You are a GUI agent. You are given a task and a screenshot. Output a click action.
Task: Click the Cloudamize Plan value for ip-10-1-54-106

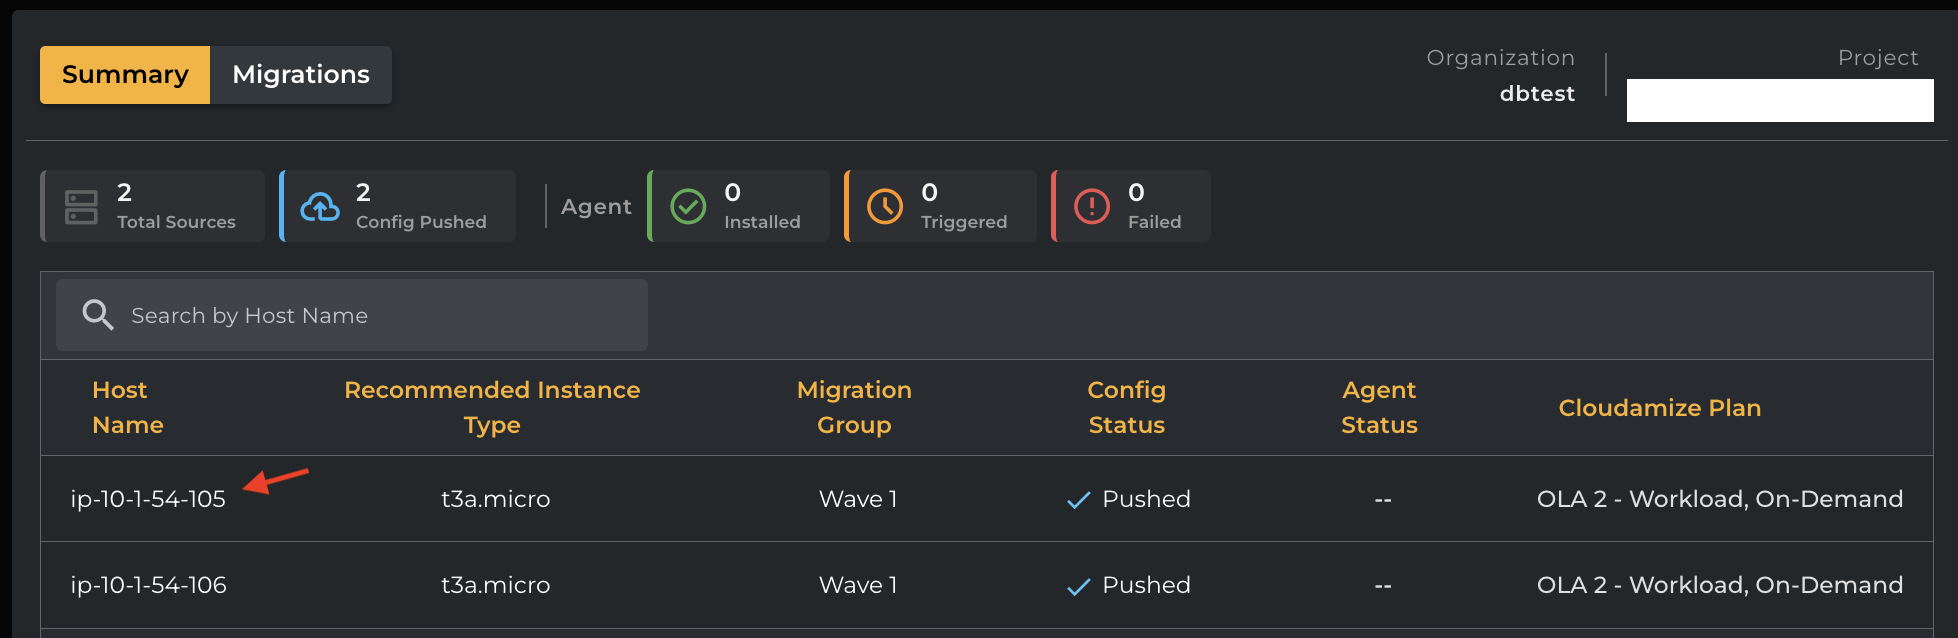tap(1720, 585)
